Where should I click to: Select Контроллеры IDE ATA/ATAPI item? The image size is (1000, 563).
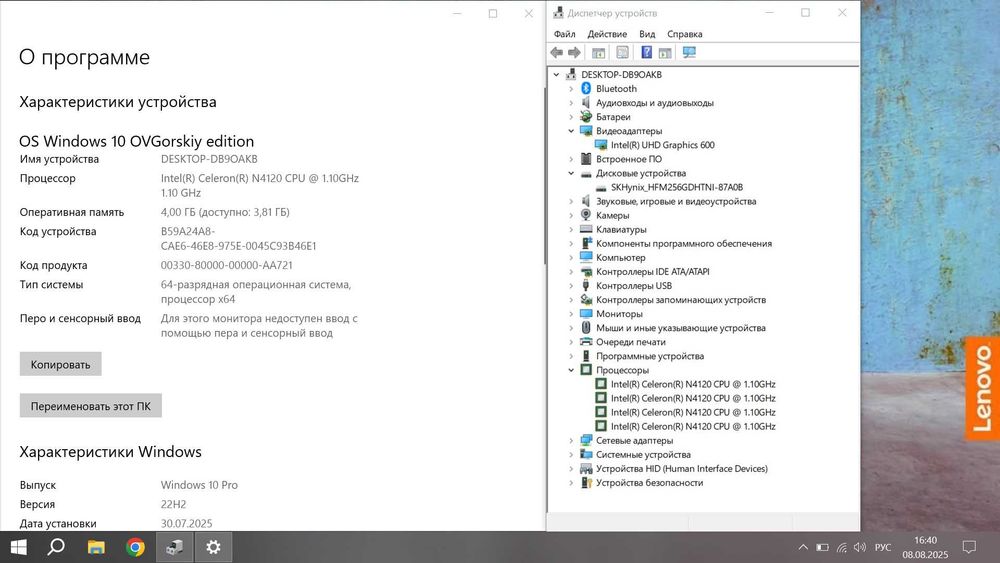pyautogui.click(x=652, y=271)
